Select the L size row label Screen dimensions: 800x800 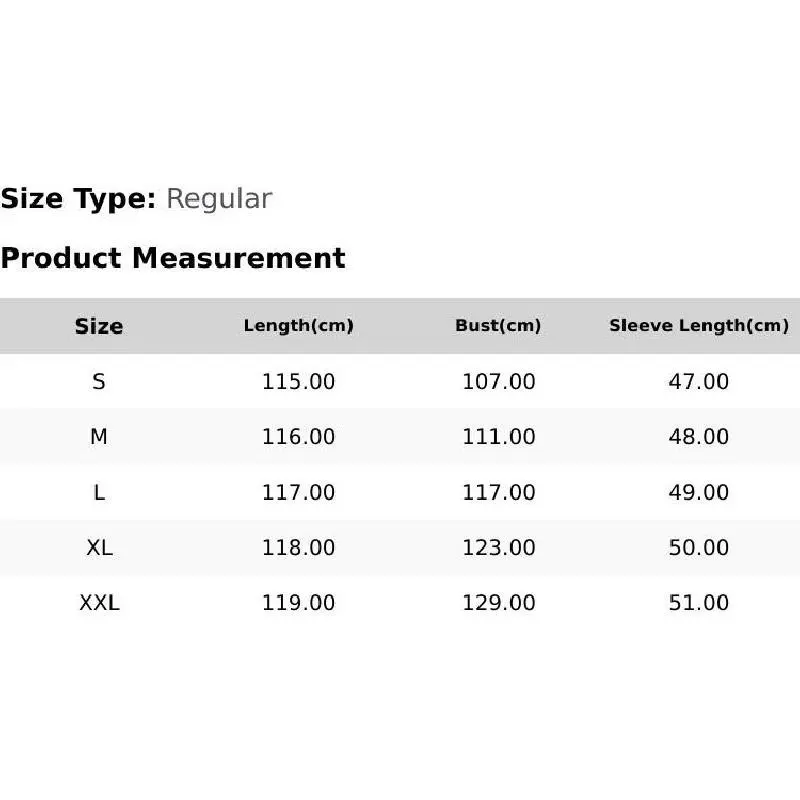tap(99, 492)
